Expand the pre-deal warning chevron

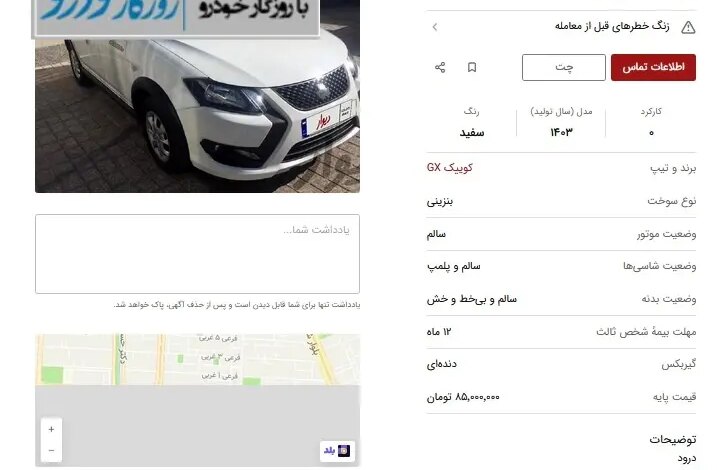435,27
